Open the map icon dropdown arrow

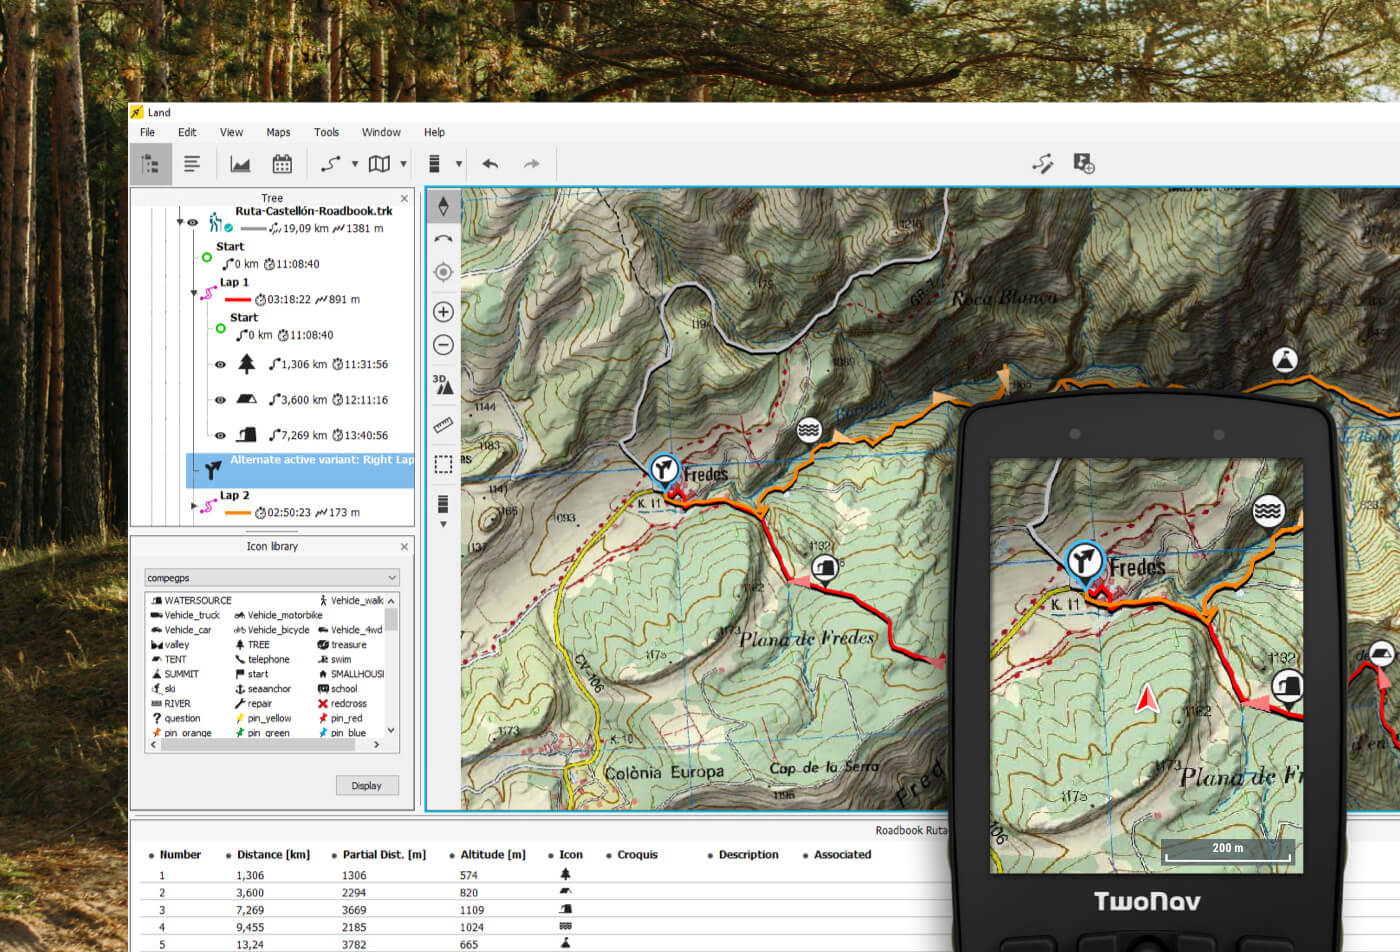pyautogui.click(x=404, y=164)
